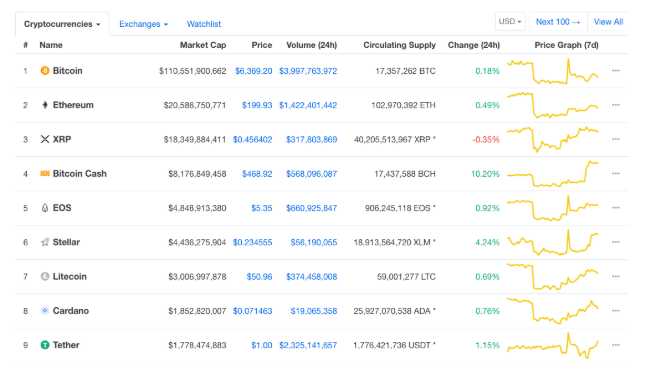
Task: Click Bitcoin price $6,369.20
Action: (254, 71)
